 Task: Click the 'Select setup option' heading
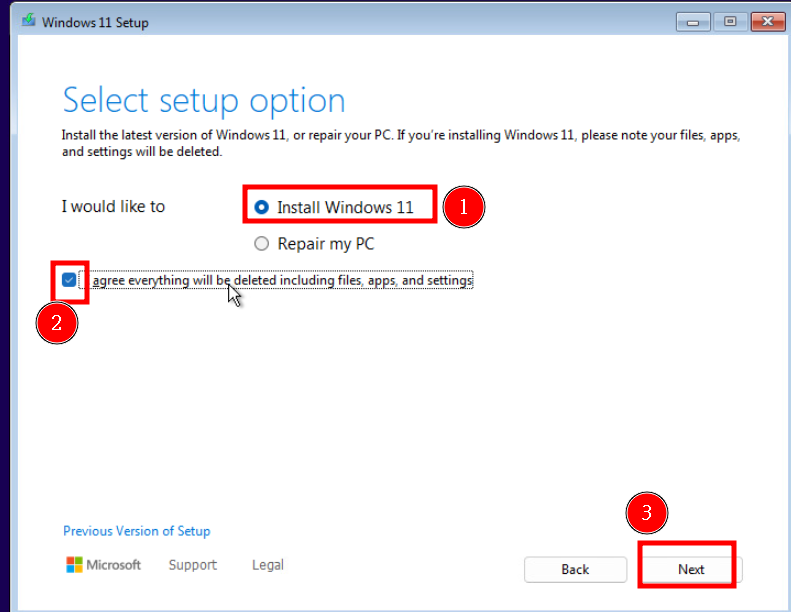tap(204, 101)
